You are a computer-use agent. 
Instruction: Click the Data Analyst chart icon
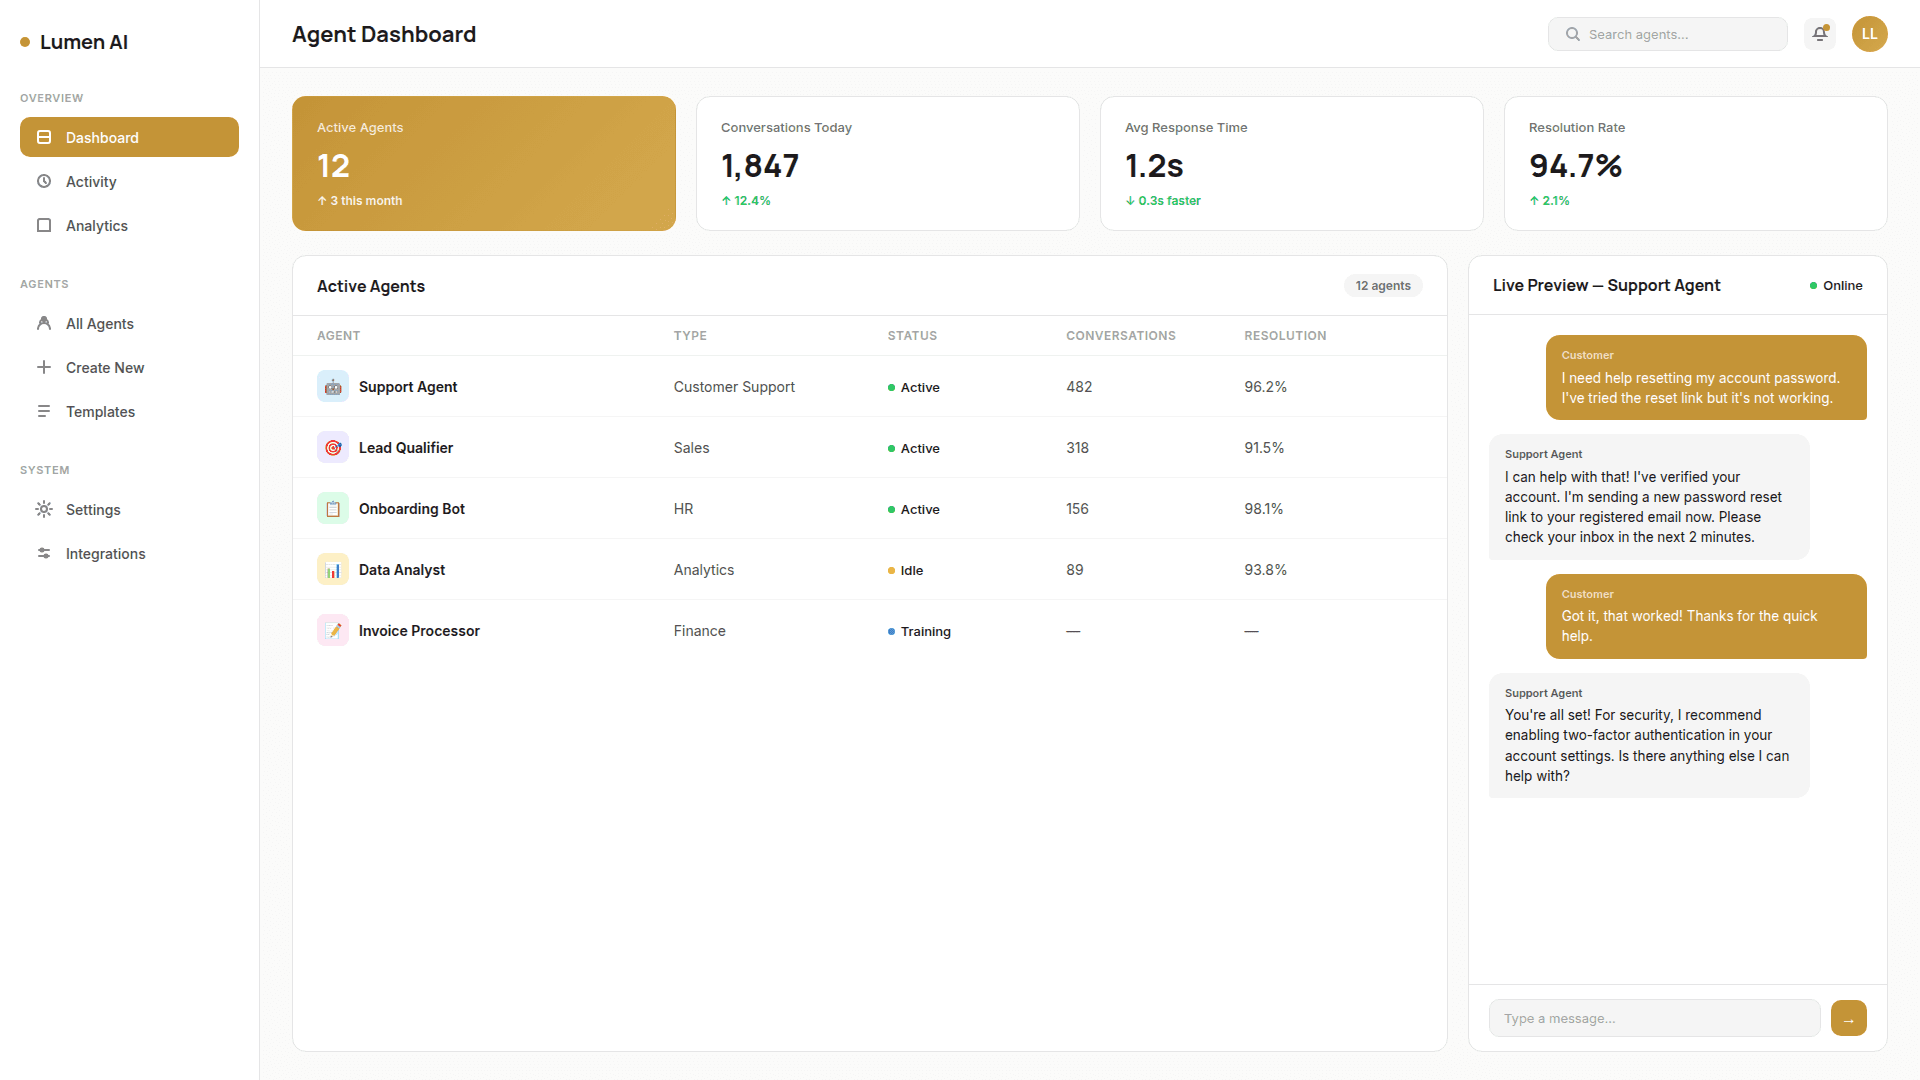332,569
